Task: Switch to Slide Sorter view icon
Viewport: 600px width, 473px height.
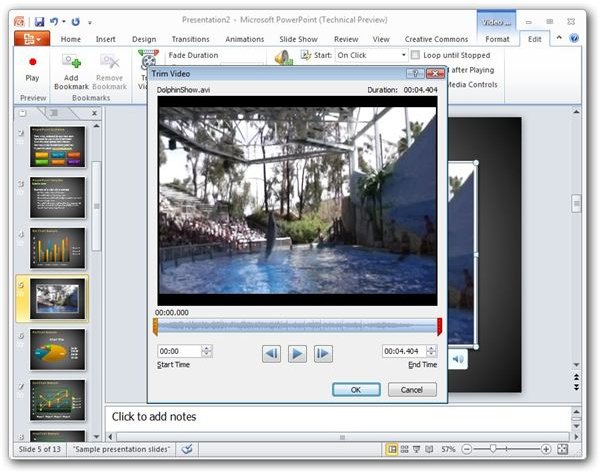Action: tap(404, 449)
